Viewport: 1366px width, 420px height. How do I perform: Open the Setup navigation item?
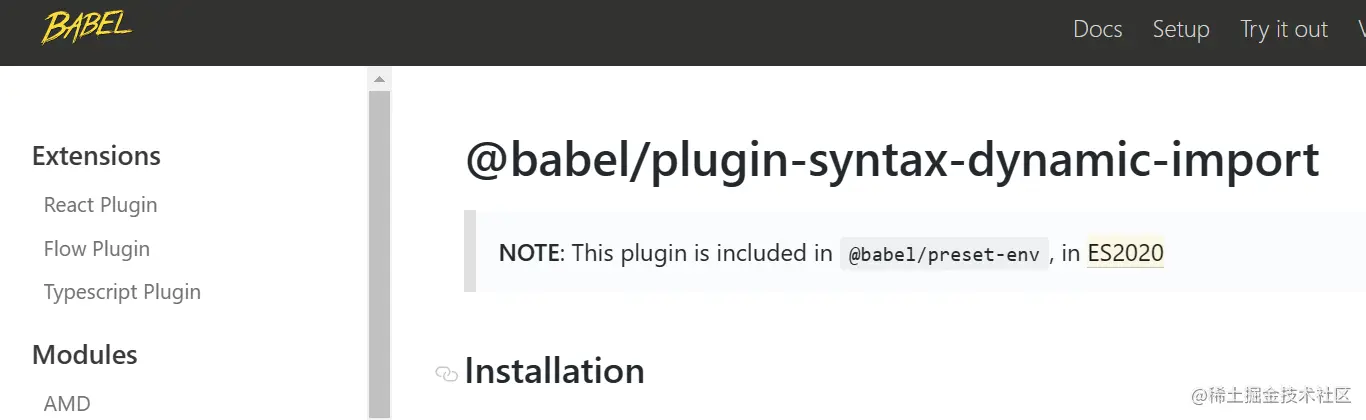(x=1181, y=29)
